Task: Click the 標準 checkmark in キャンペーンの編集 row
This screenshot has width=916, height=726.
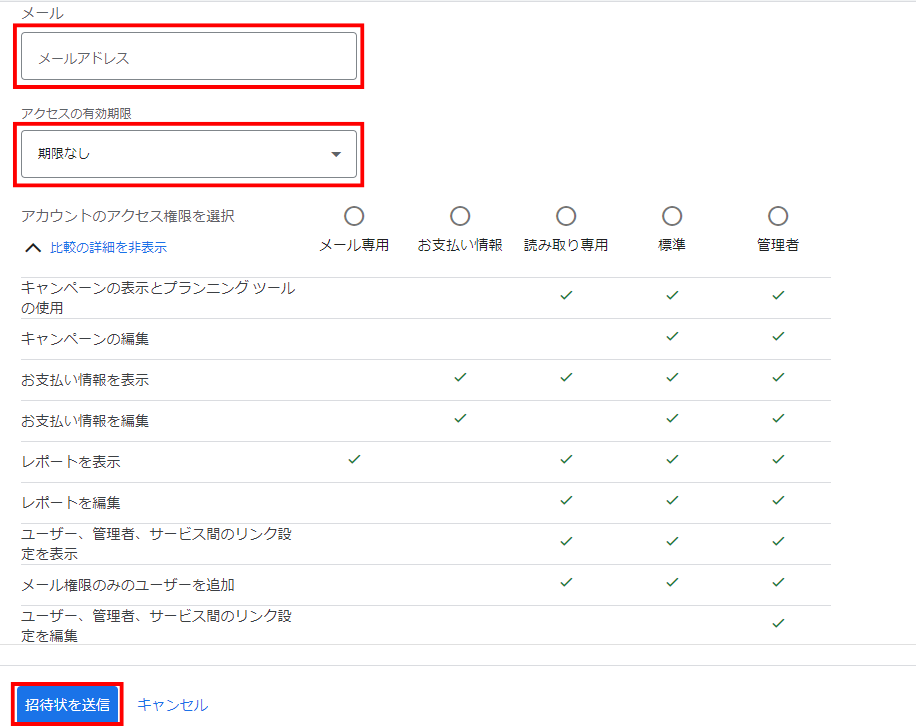Action: pyautogui.click(x=672, y=336)
